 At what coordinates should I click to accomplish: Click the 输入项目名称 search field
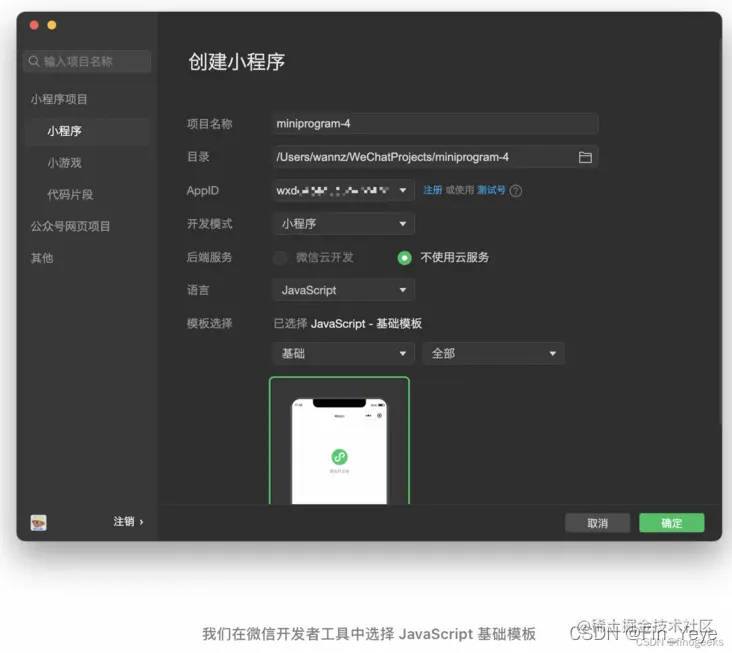click(x=87, y=62)
